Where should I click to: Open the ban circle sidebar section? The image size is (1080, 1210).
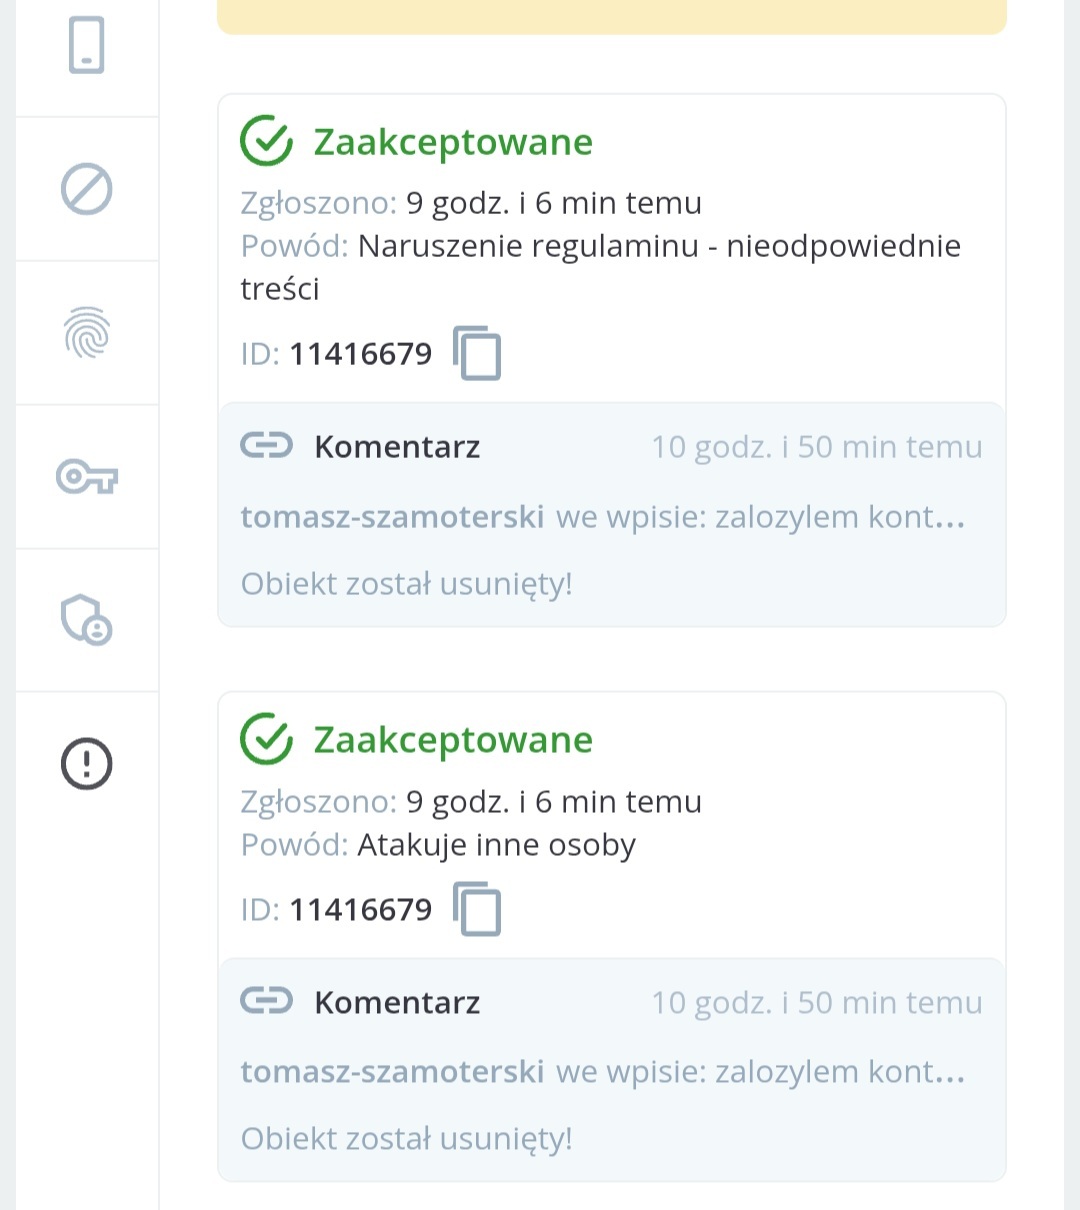86,189
